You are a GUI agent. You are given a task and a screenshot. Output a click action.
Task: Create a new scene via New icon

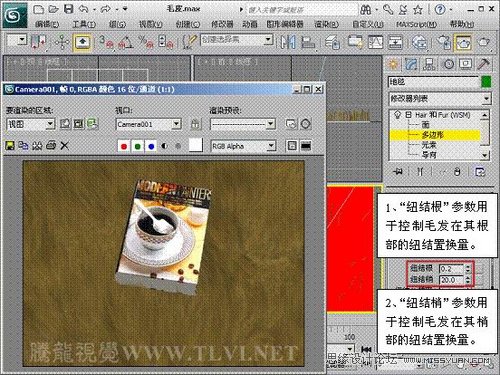click(39, 9)
